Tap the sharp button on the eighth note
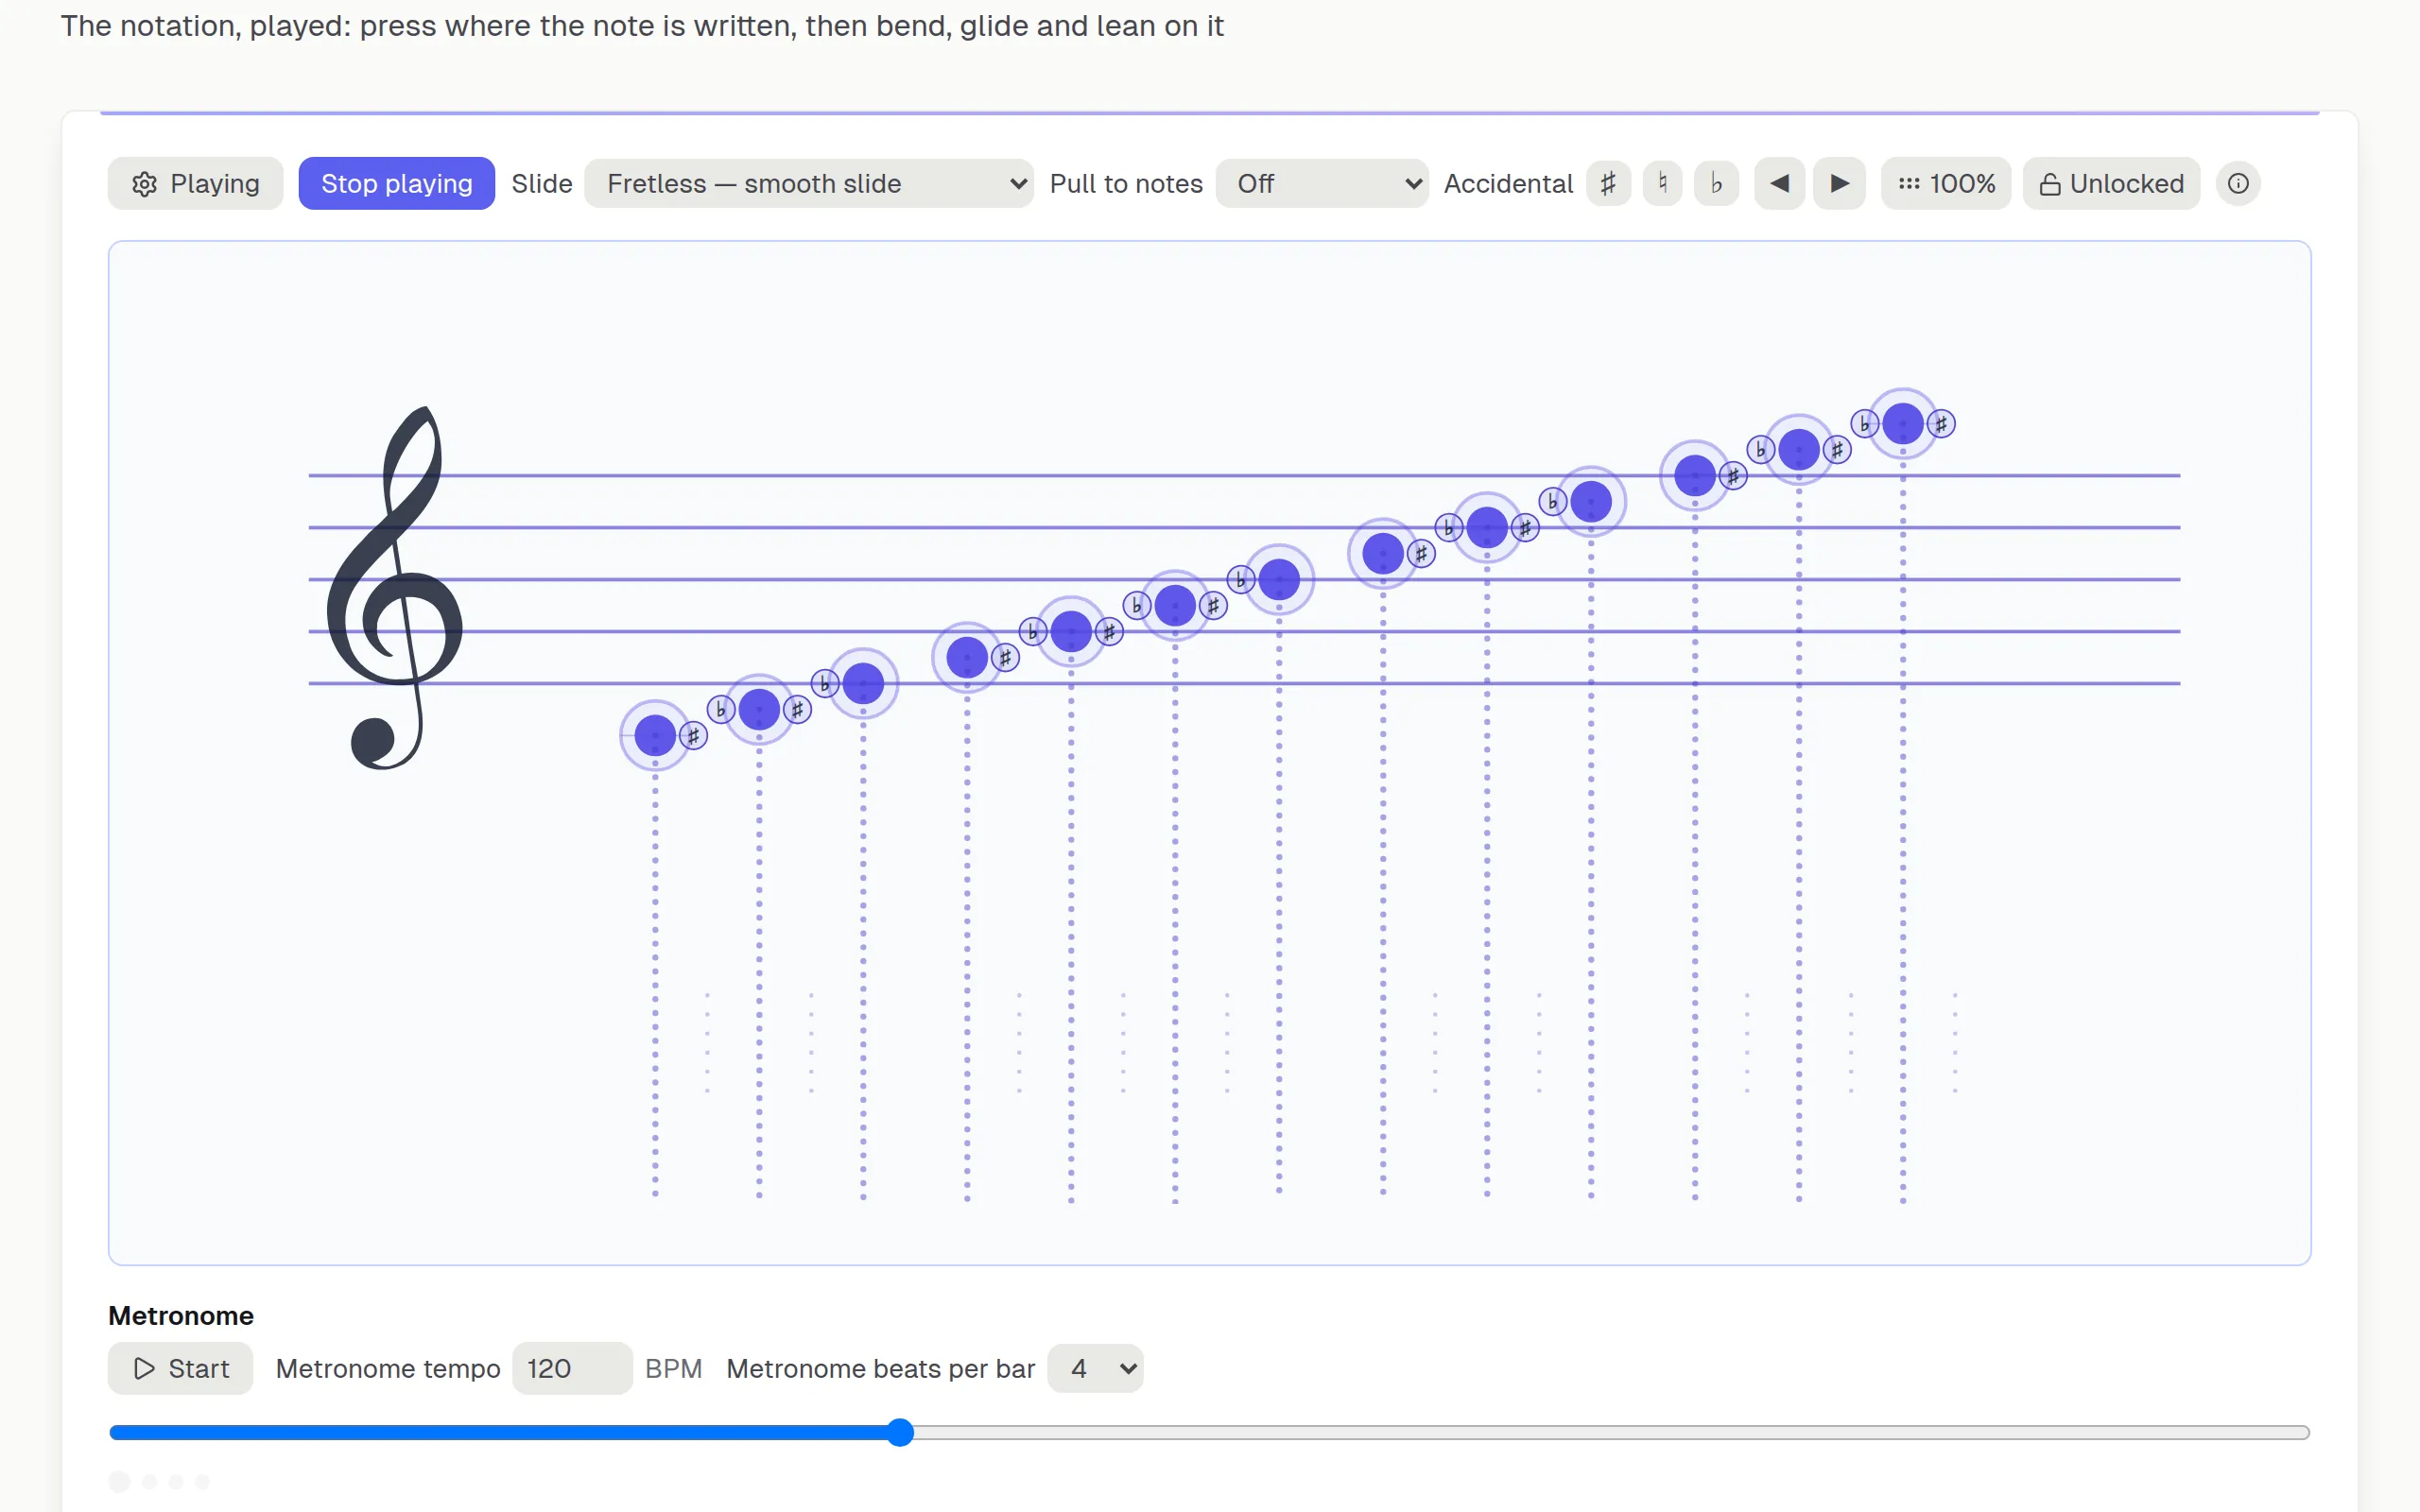 [x=1421, y=554]
